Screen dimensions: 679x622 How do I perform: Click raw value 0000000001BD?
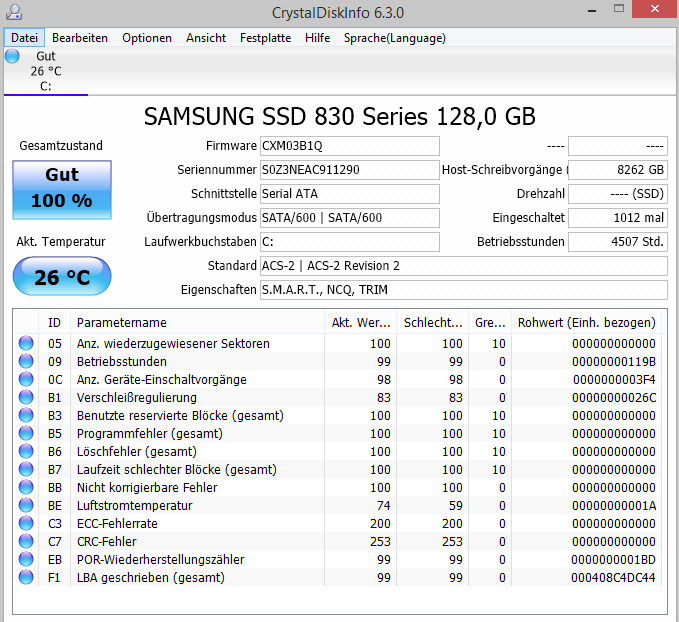click(x=614, y=560)
